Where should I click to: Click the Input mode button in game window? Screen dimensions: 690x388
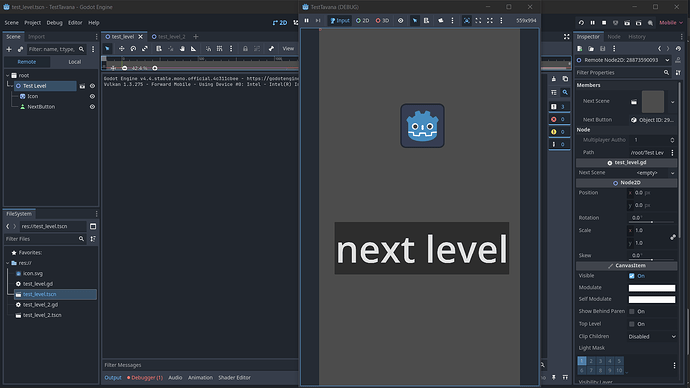[x=340, y=20]
